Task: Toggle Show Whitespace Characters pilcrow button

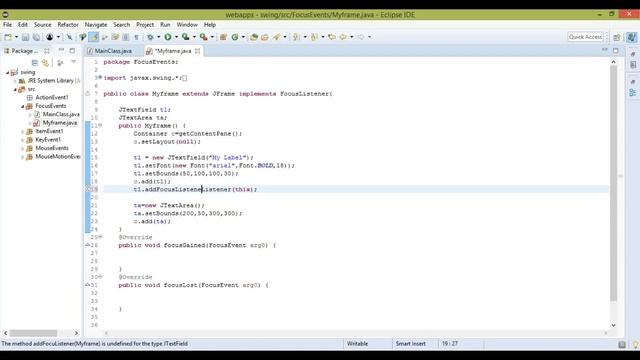Action: (x=136, y=37)
